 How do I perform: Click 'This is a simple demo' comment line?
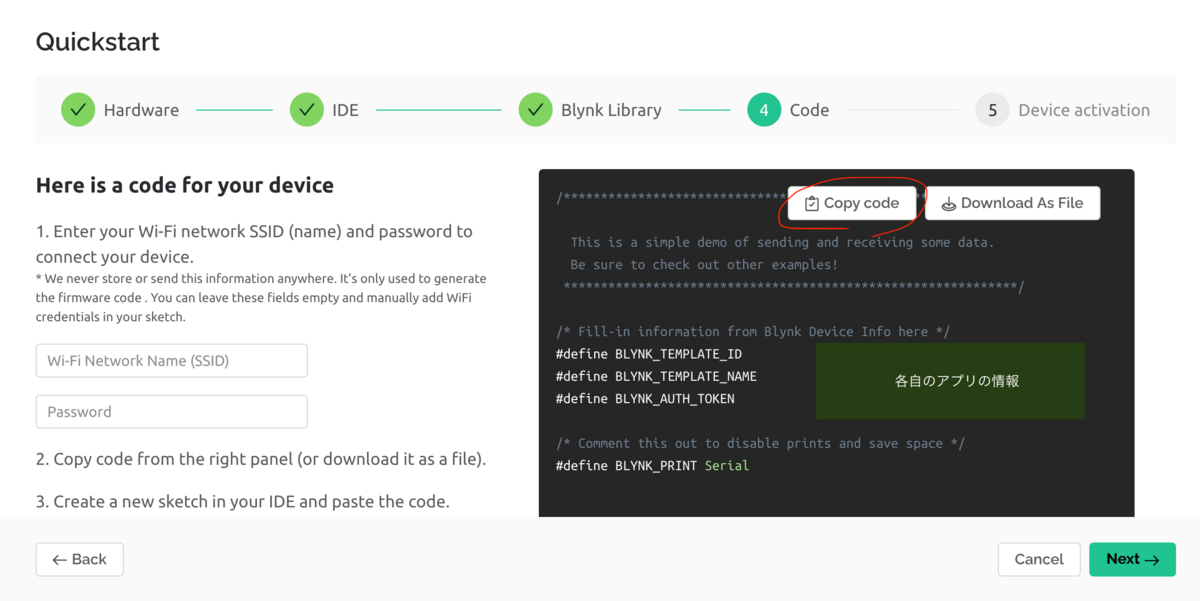(782, 242)
